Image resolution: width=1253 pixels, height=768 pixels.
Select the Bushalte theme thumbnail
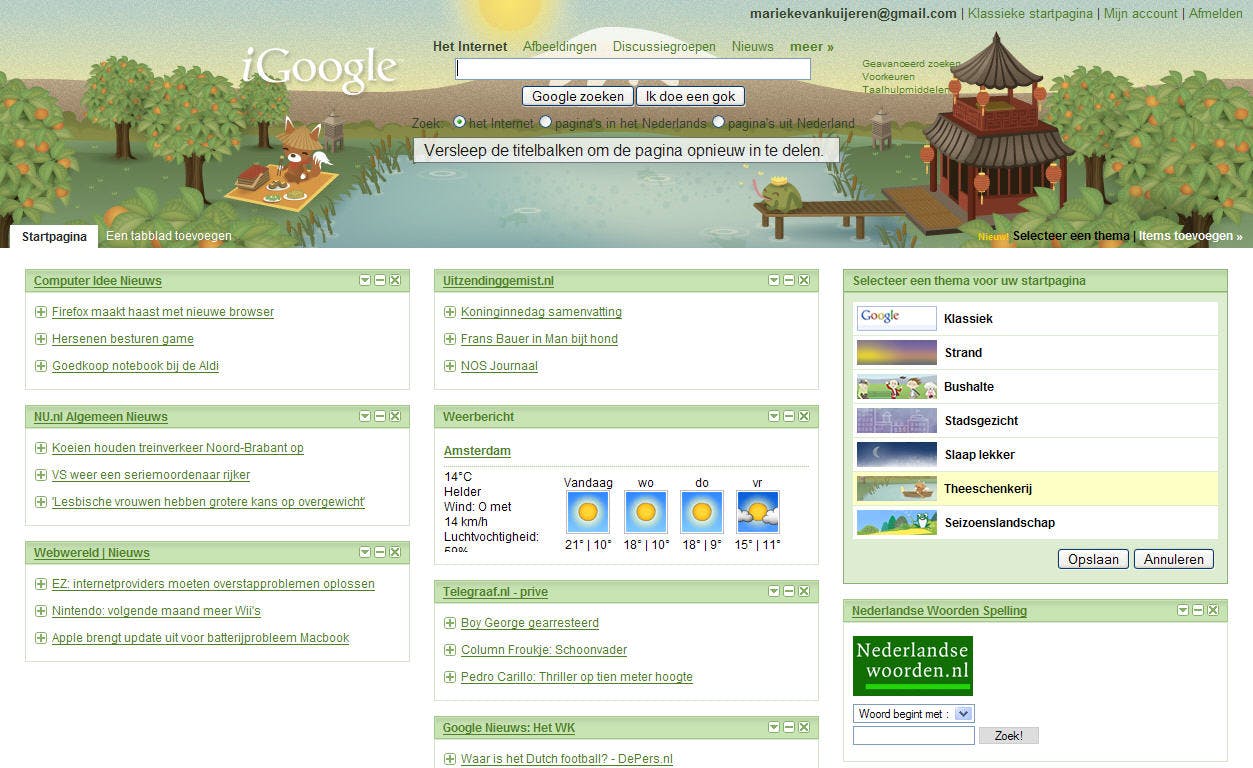click(897, 386)
